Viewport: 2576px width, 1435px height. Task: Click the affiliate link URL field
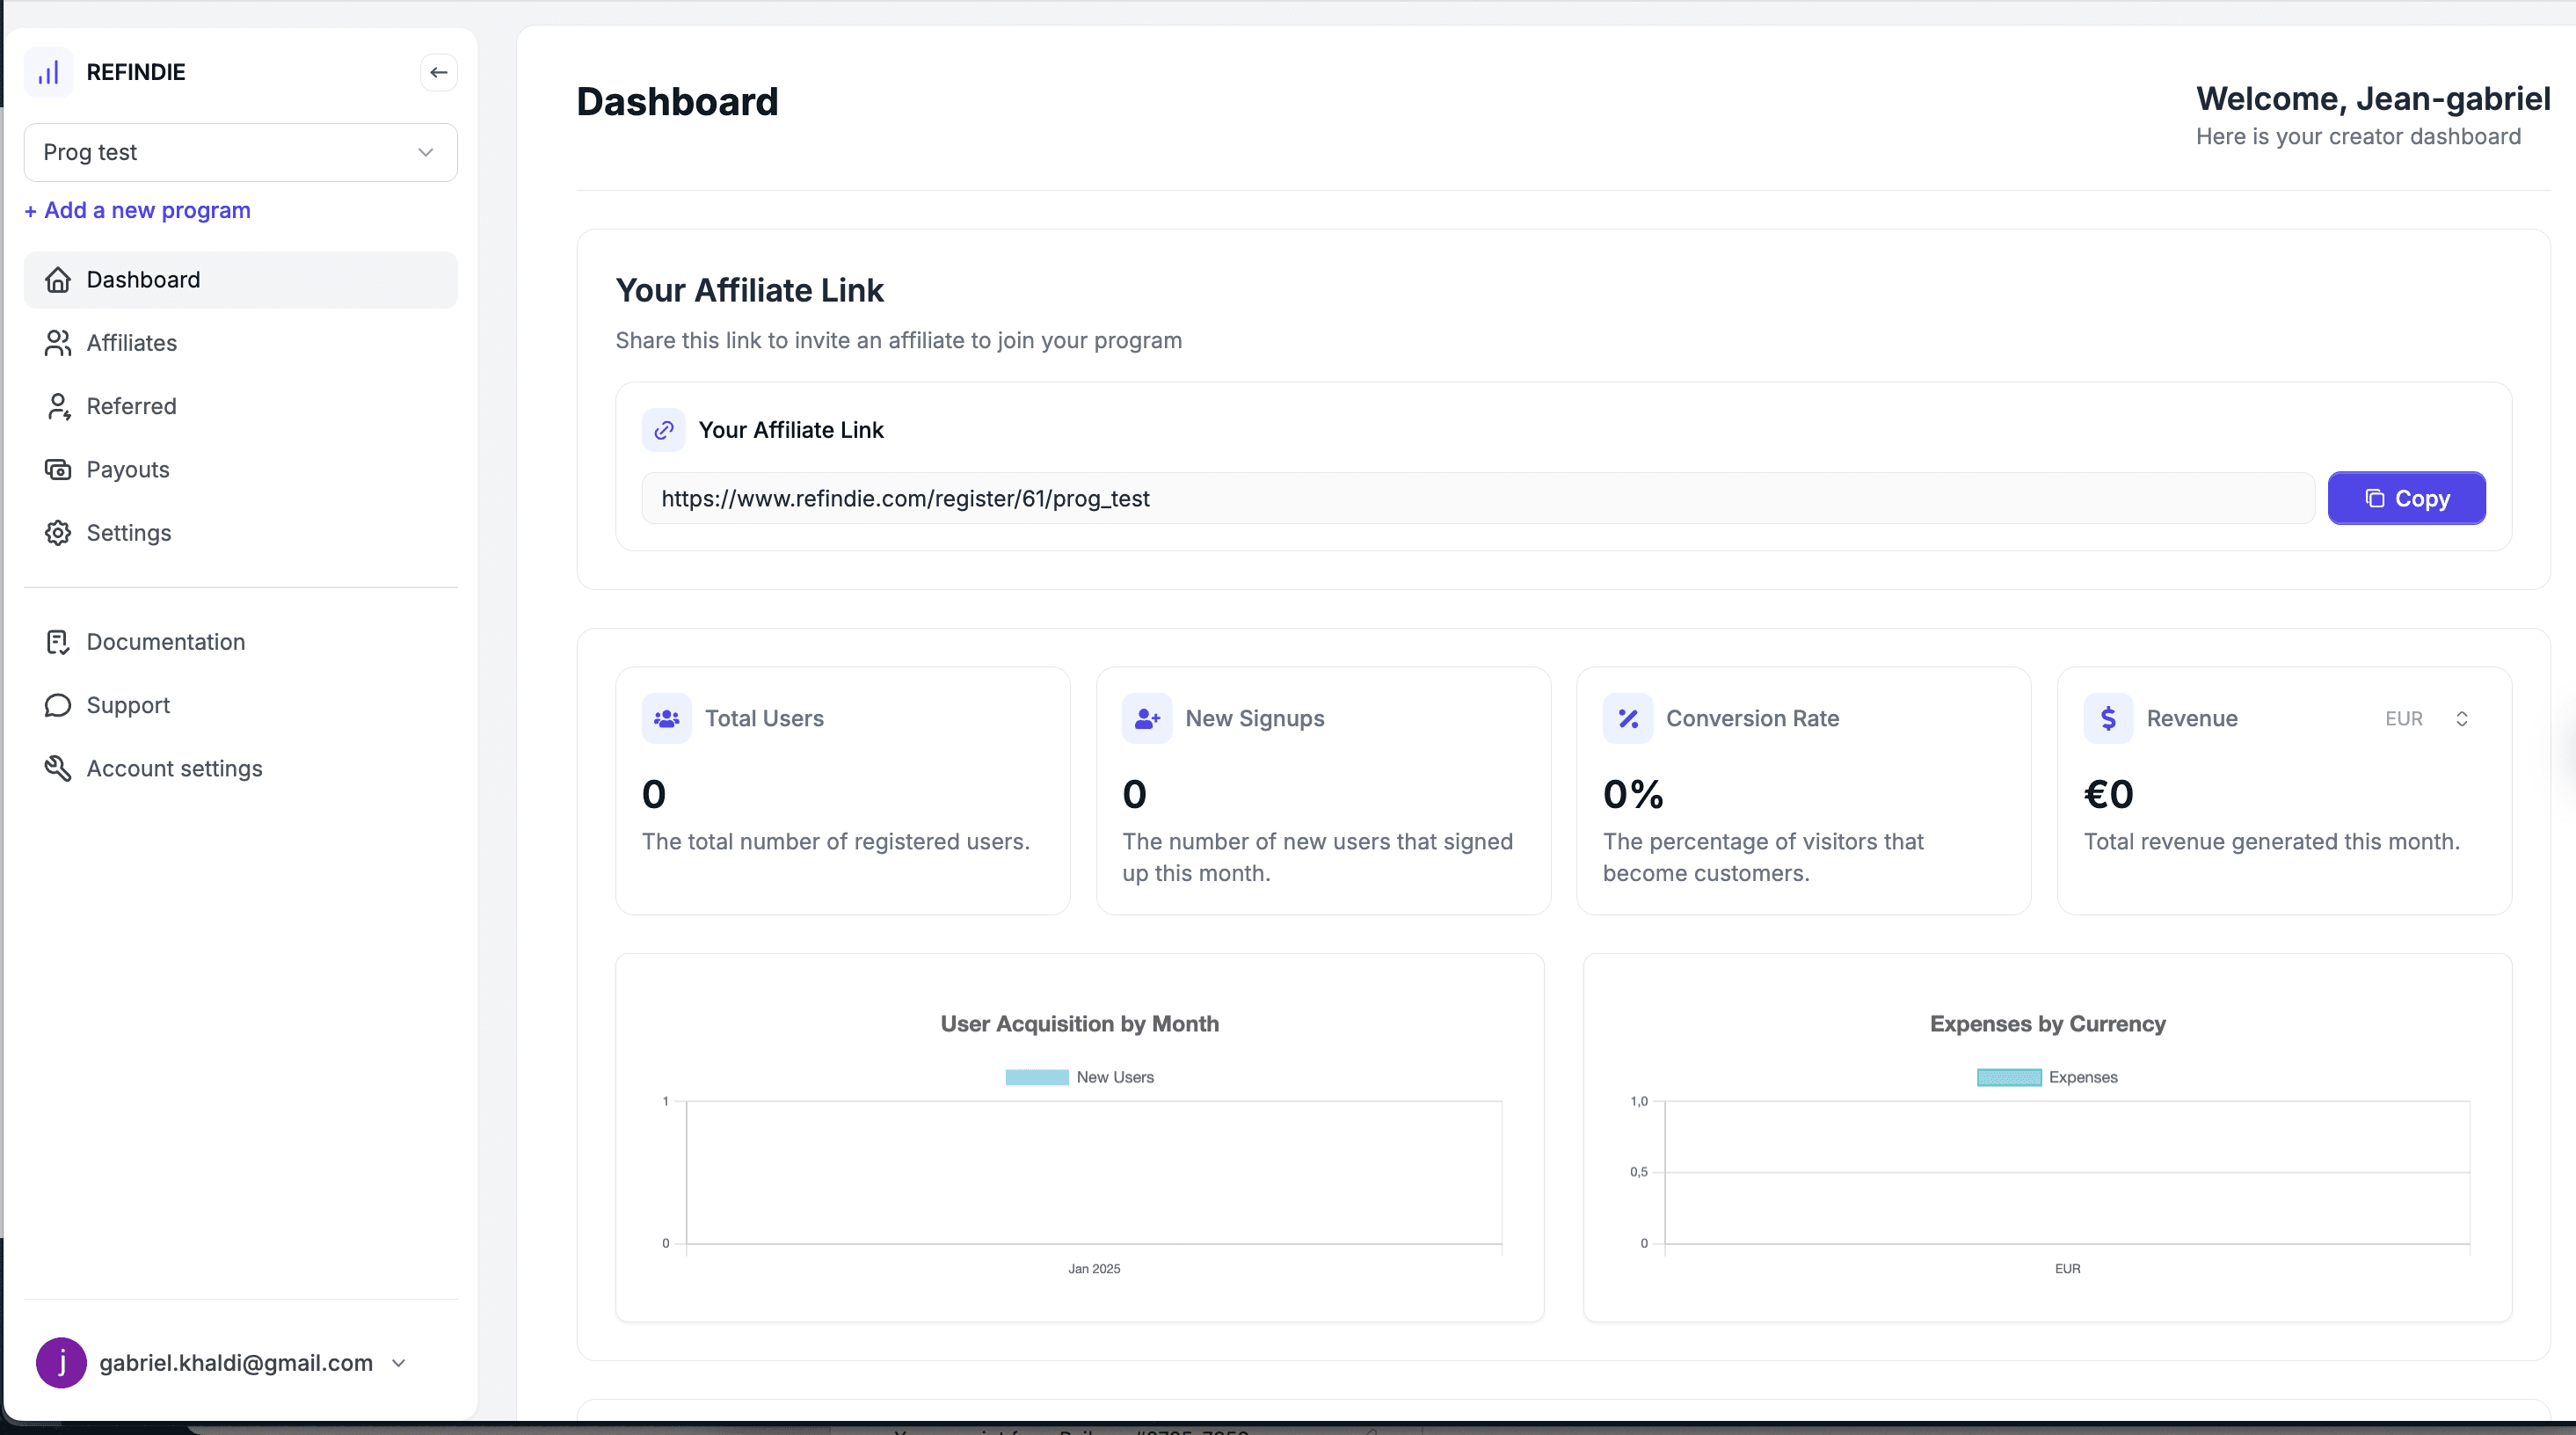1477,498
